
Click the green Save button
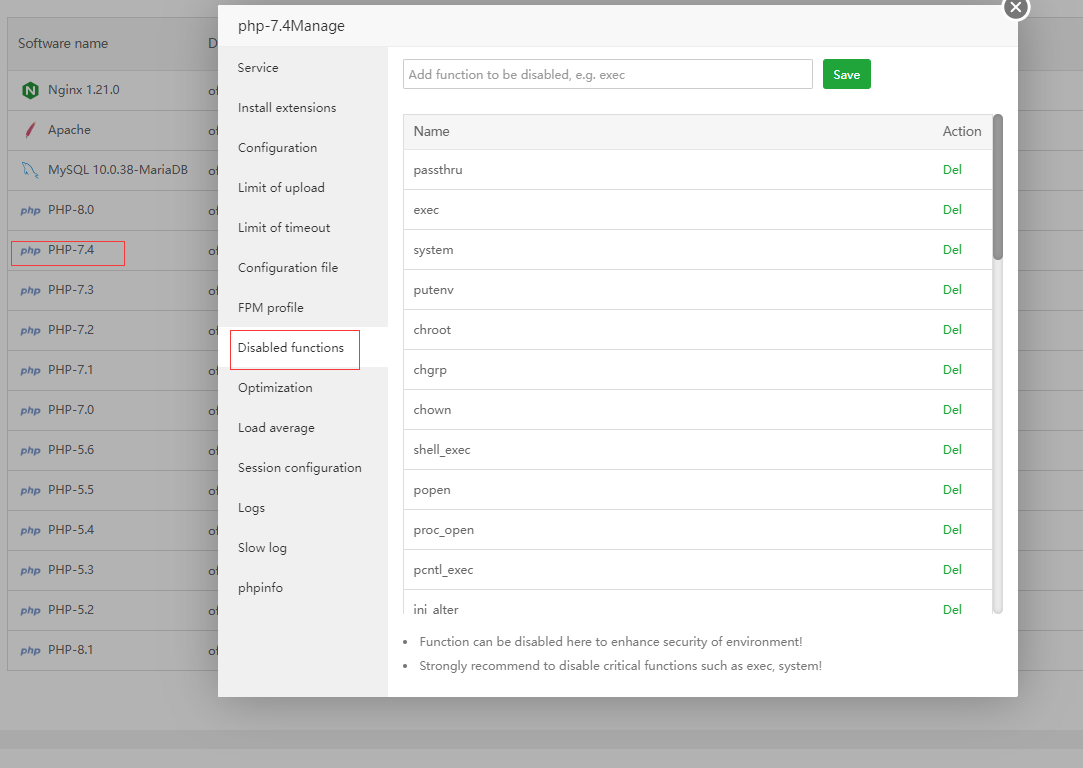pyautogui.click(x=846, y=74)
